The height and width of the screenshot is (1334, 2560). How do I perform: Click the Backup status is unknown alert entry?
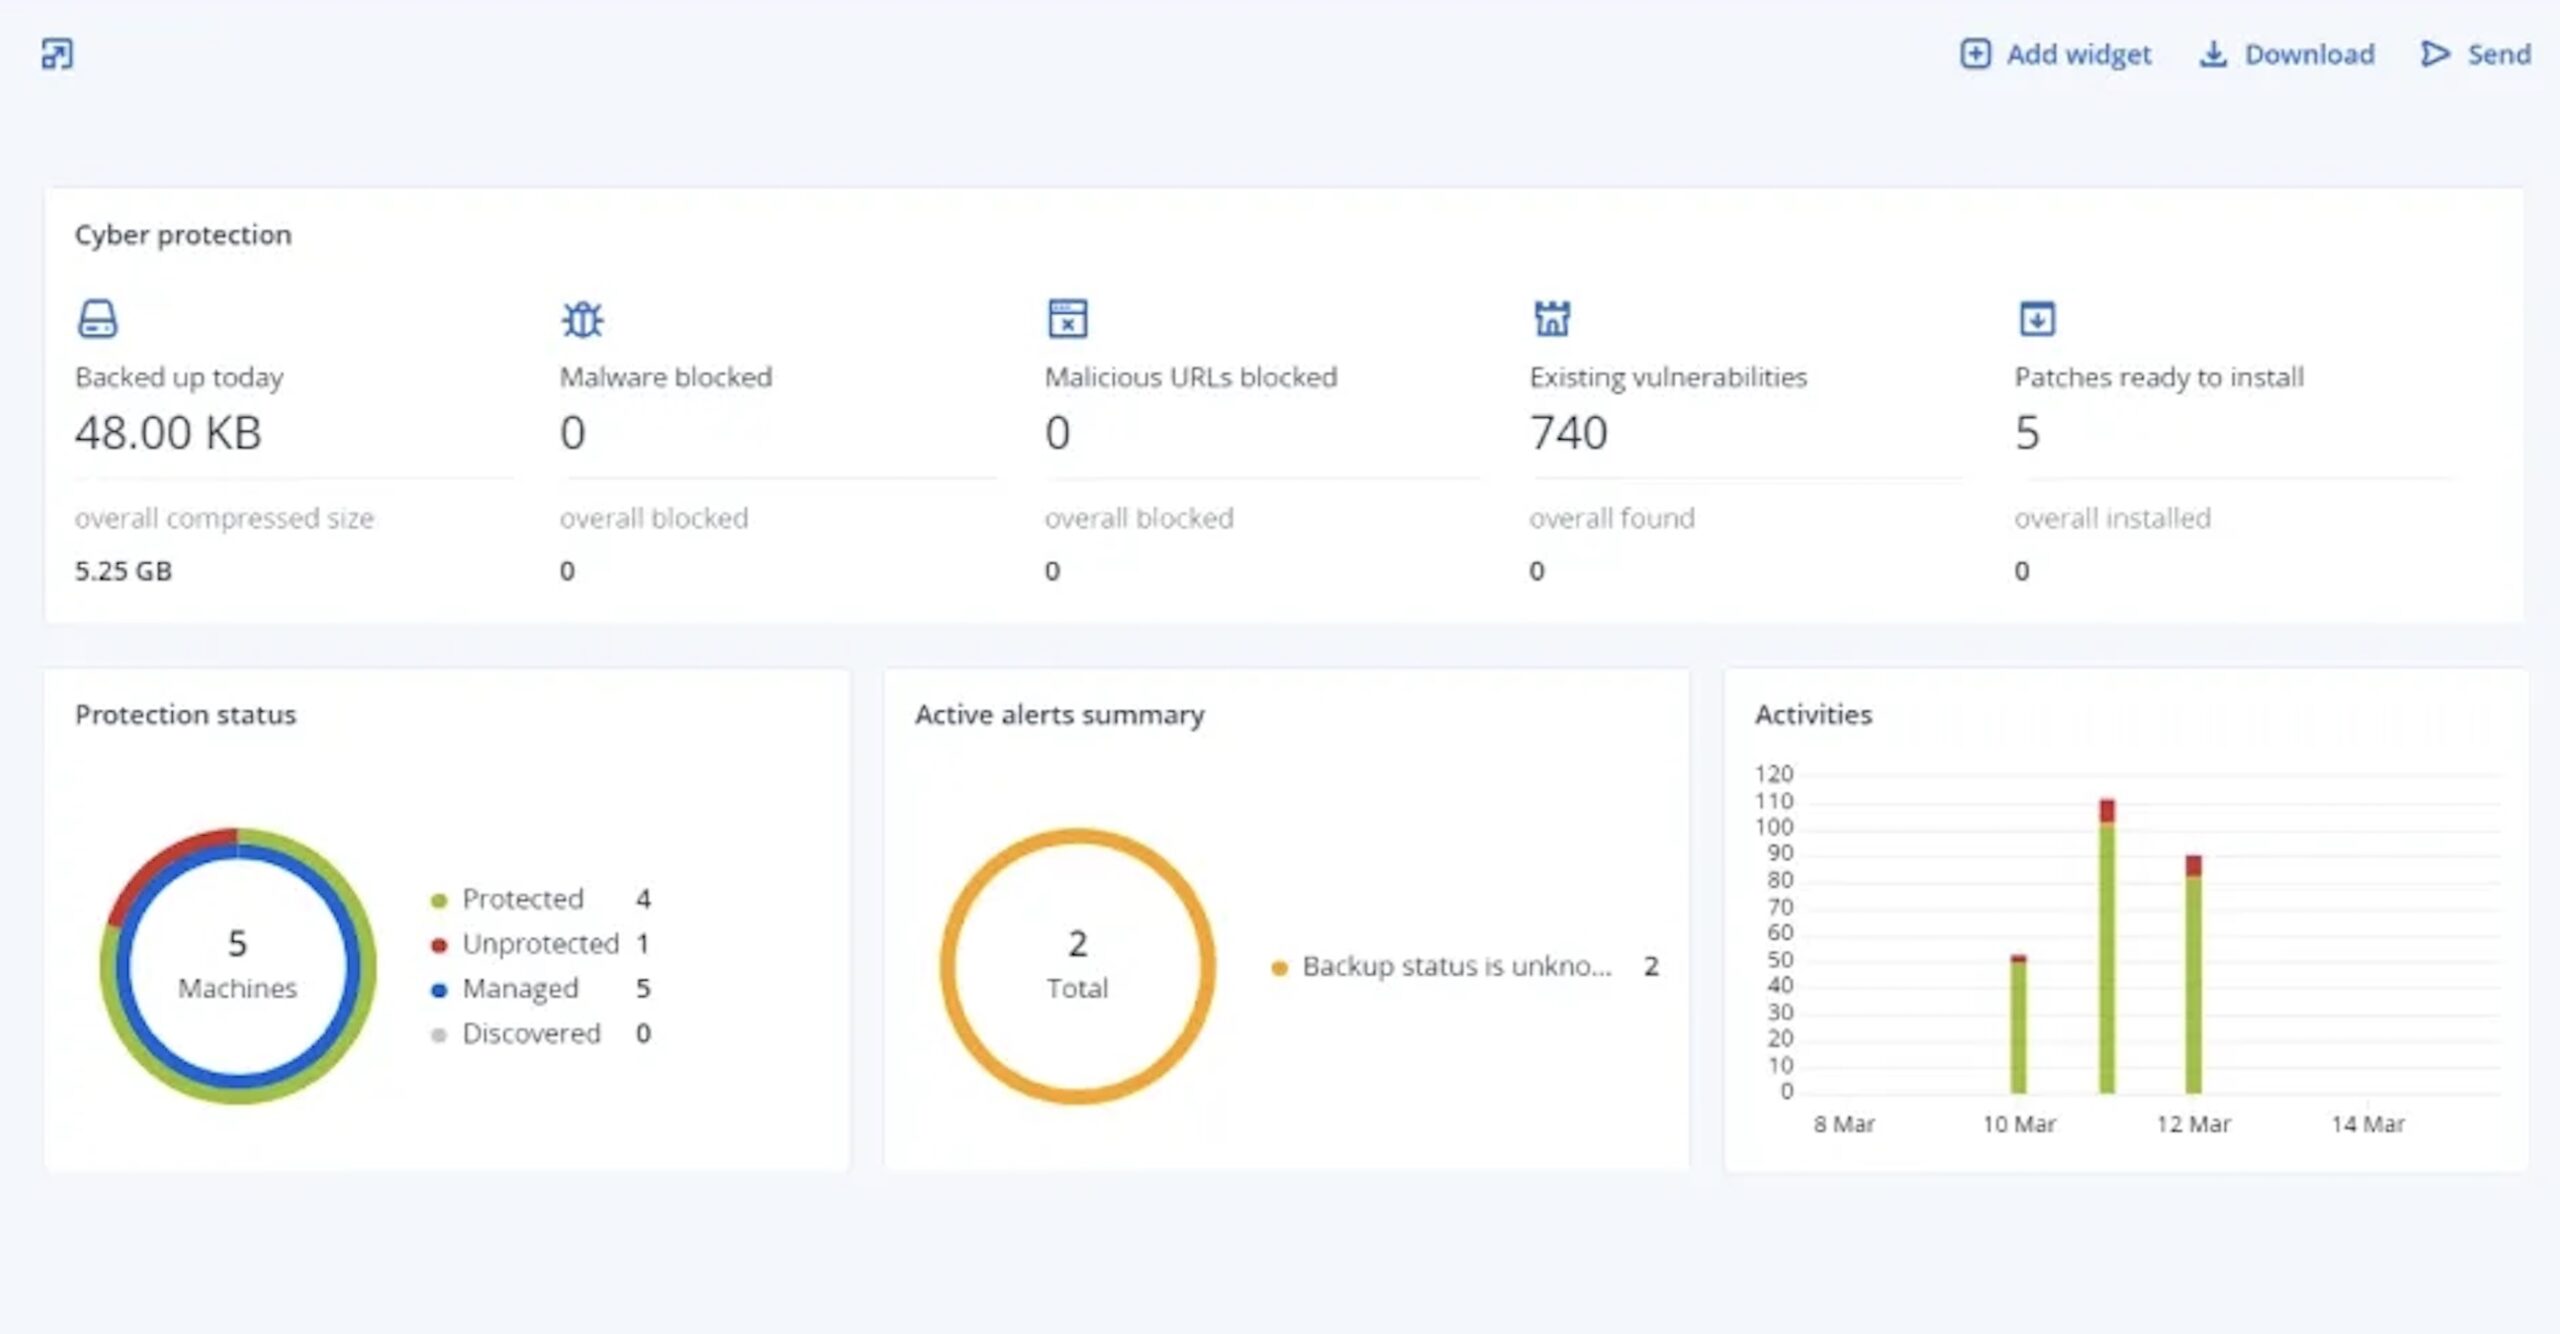1465,966
